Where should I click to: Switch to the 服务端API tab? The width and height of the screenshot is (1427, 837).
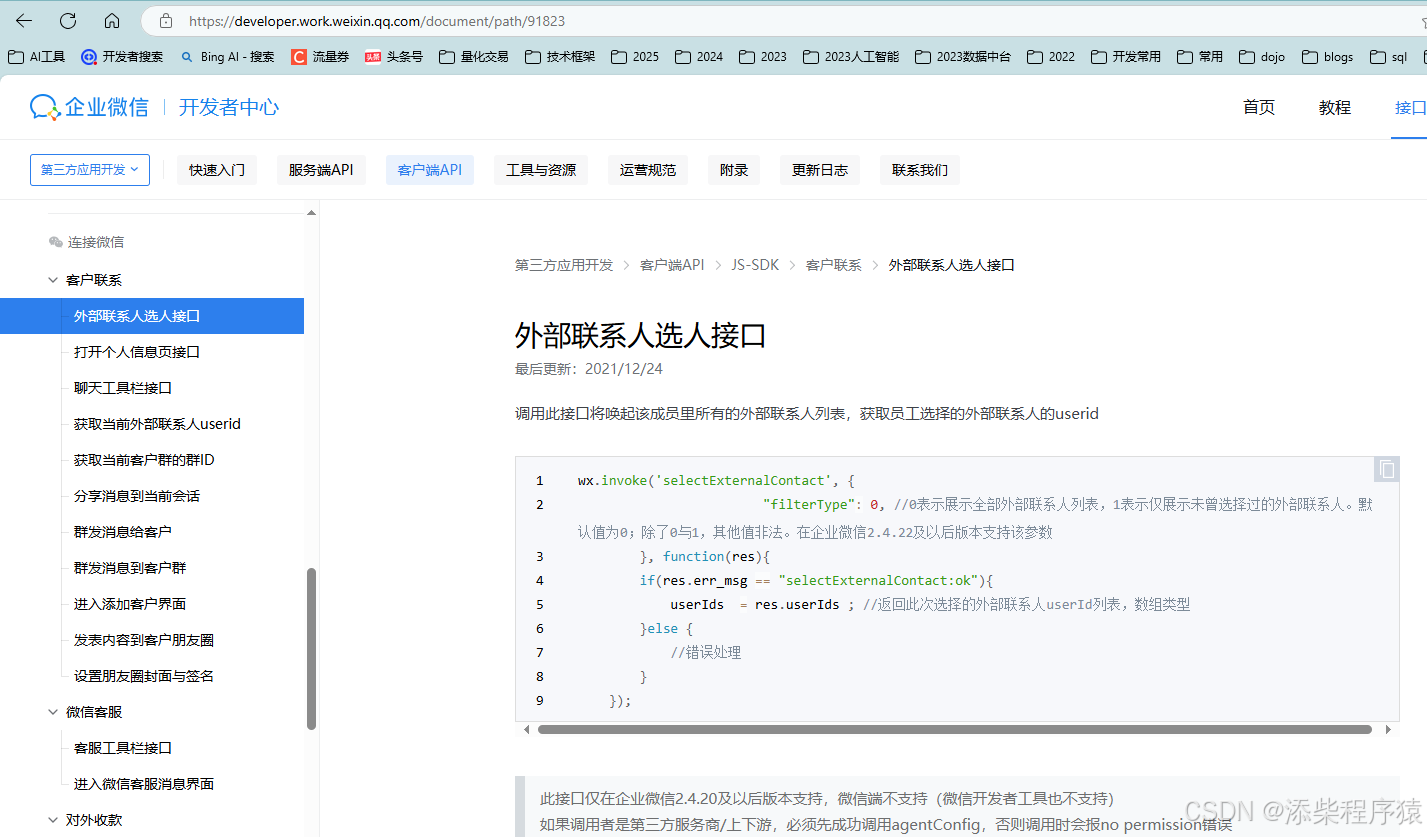click(321, 170)
